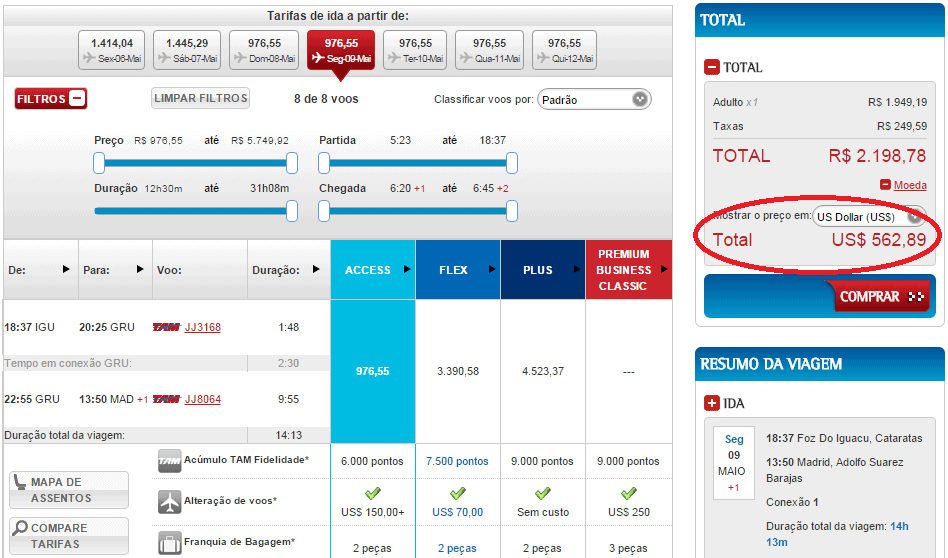Viewport: 948px width, 558px height.
Task: Click the TOTAL R$ 2.198,78 amount
Action: (877, 156)
